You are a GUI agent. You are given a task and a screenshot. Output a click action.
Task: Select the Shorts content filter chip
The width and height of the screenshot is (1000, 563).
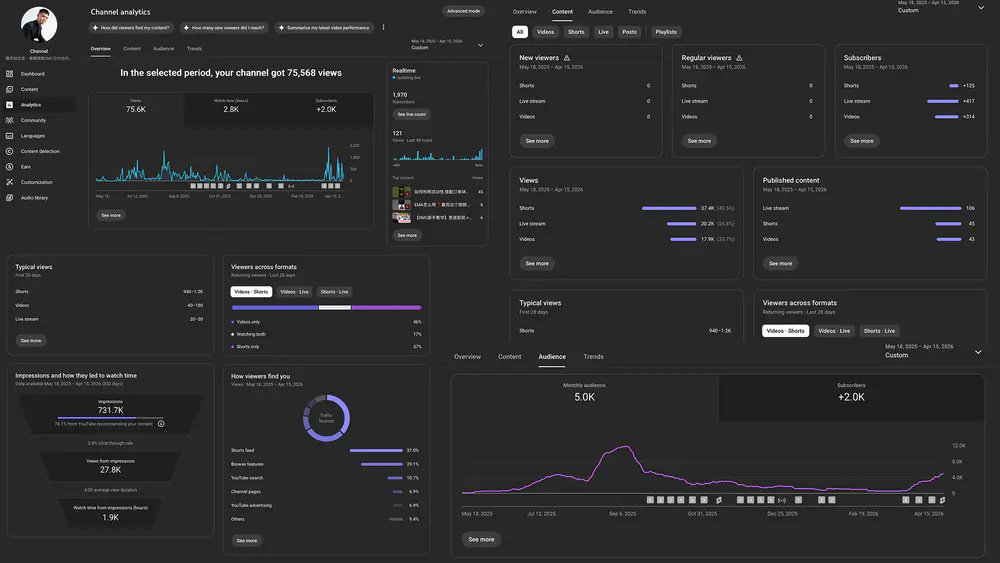click(x=576, y=32)
